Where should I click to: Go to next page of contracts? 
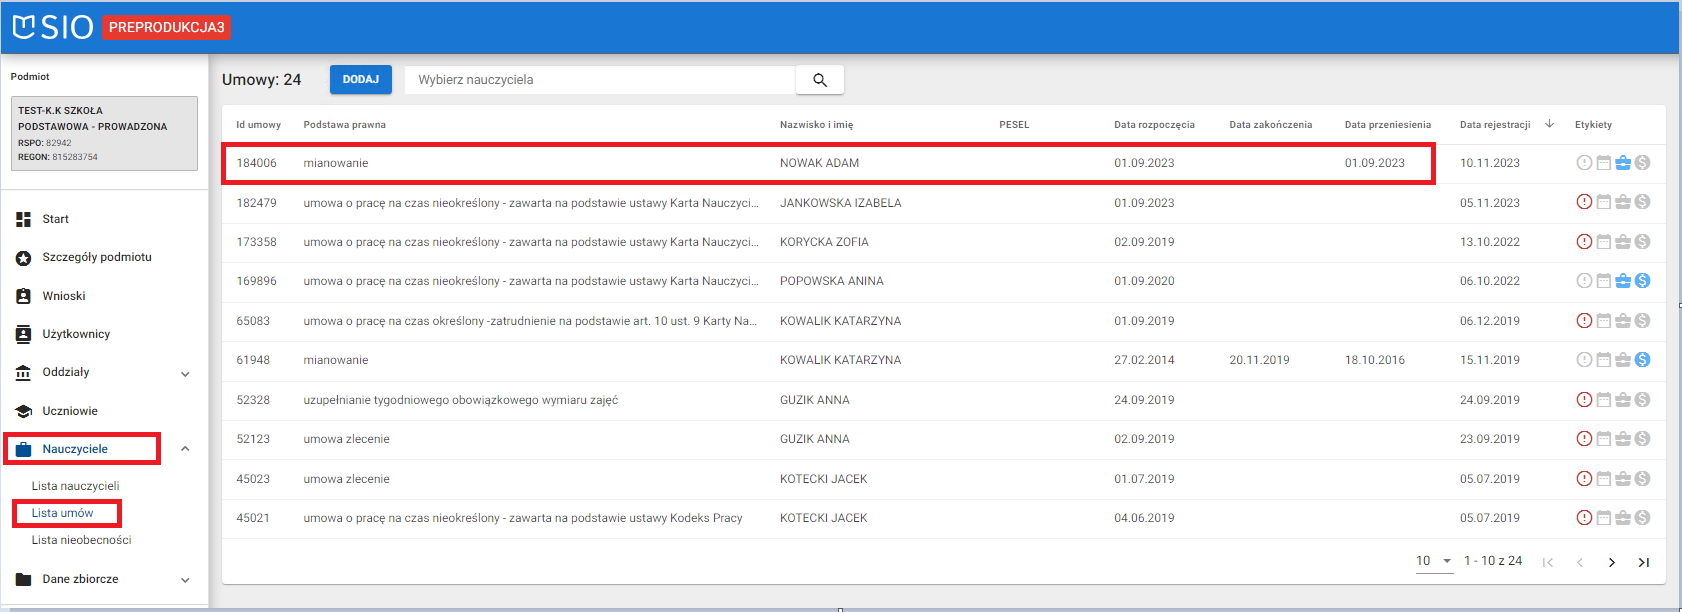(x=1611, y=562)
